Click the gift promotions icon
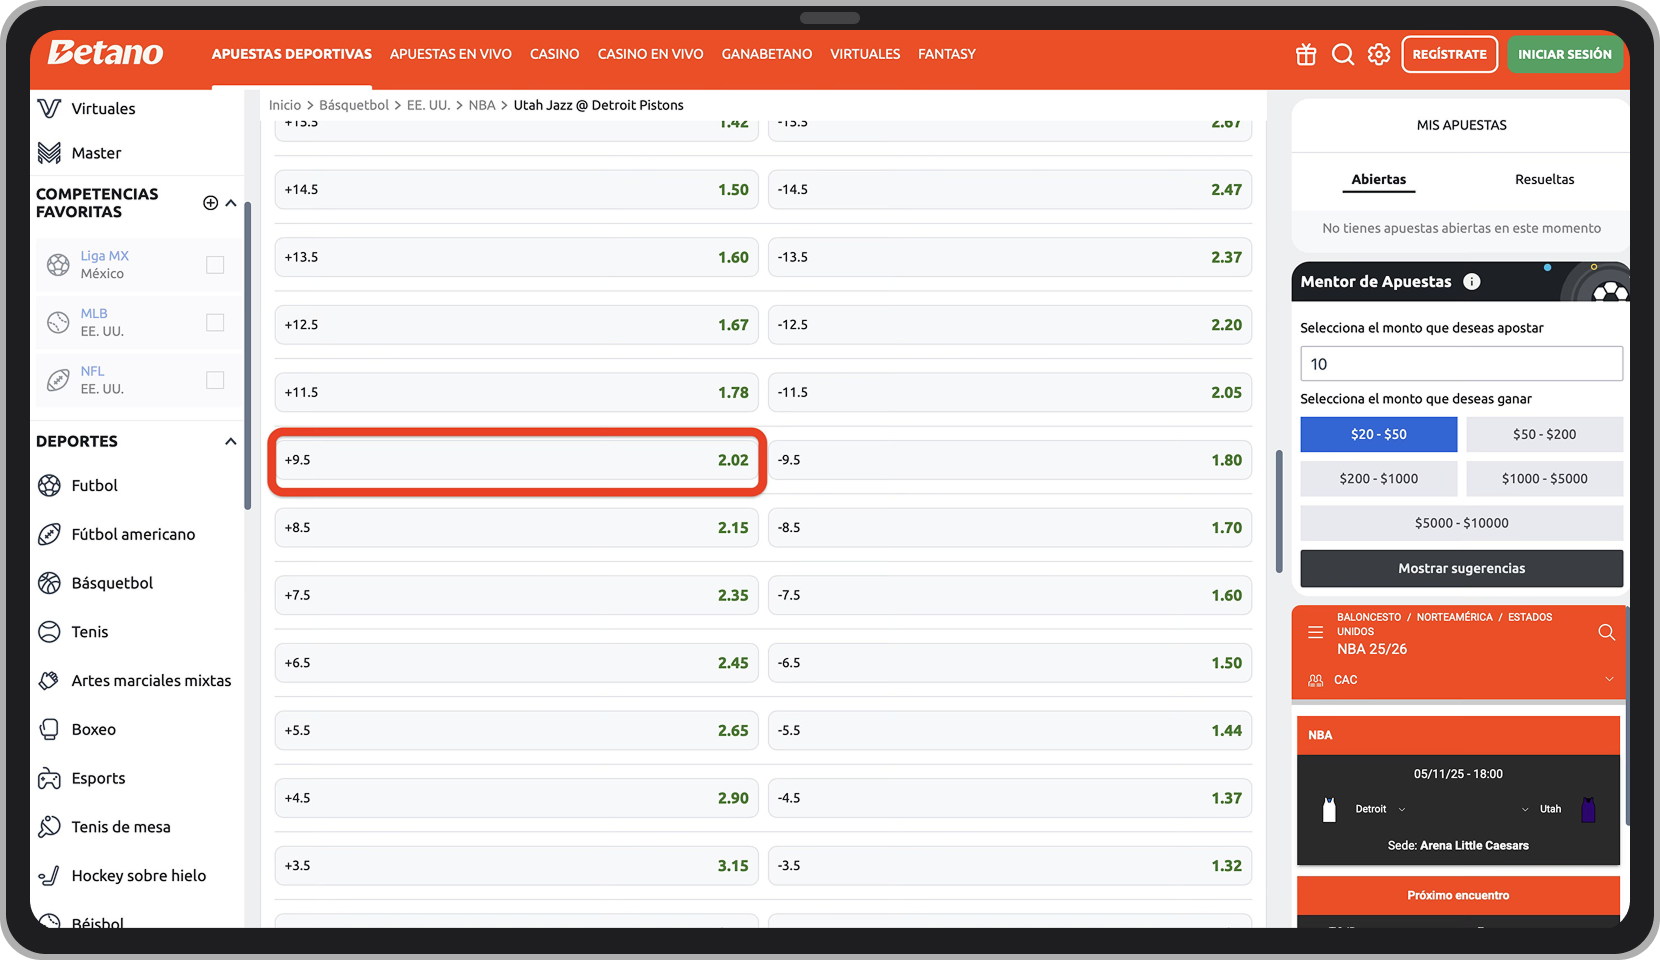1660x960 pixels. click(x=1305, y=55)
